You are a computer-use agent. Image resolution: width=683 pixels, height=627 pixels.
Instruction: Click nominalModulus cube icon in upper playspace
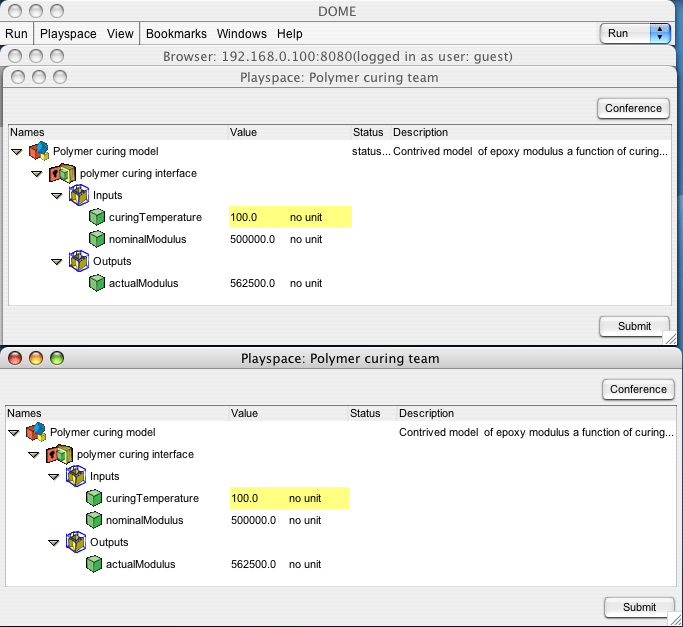tap(97, 239)
